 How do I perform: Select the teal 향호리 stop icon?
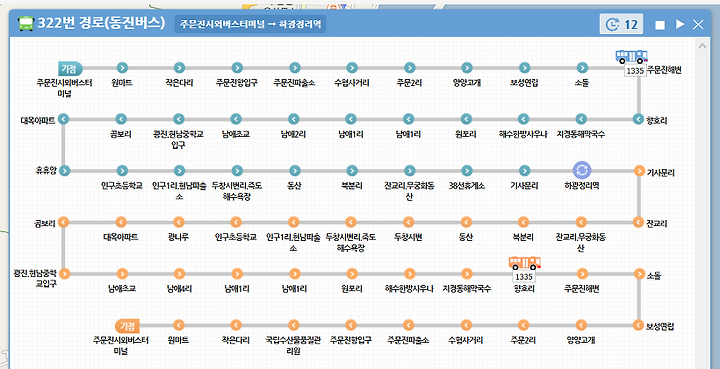tap(638, 119)
